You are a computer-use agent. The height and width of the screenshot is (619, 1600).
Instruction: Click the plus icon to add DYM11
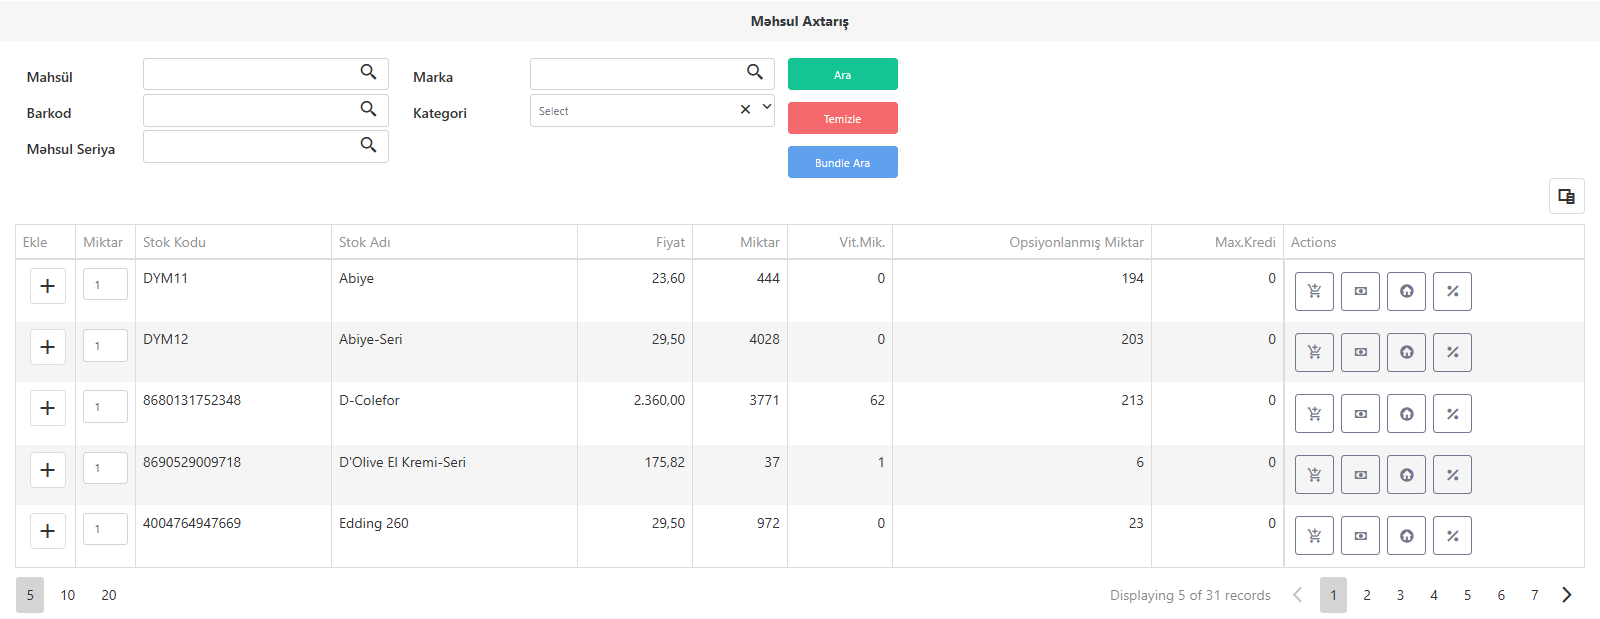47,286
